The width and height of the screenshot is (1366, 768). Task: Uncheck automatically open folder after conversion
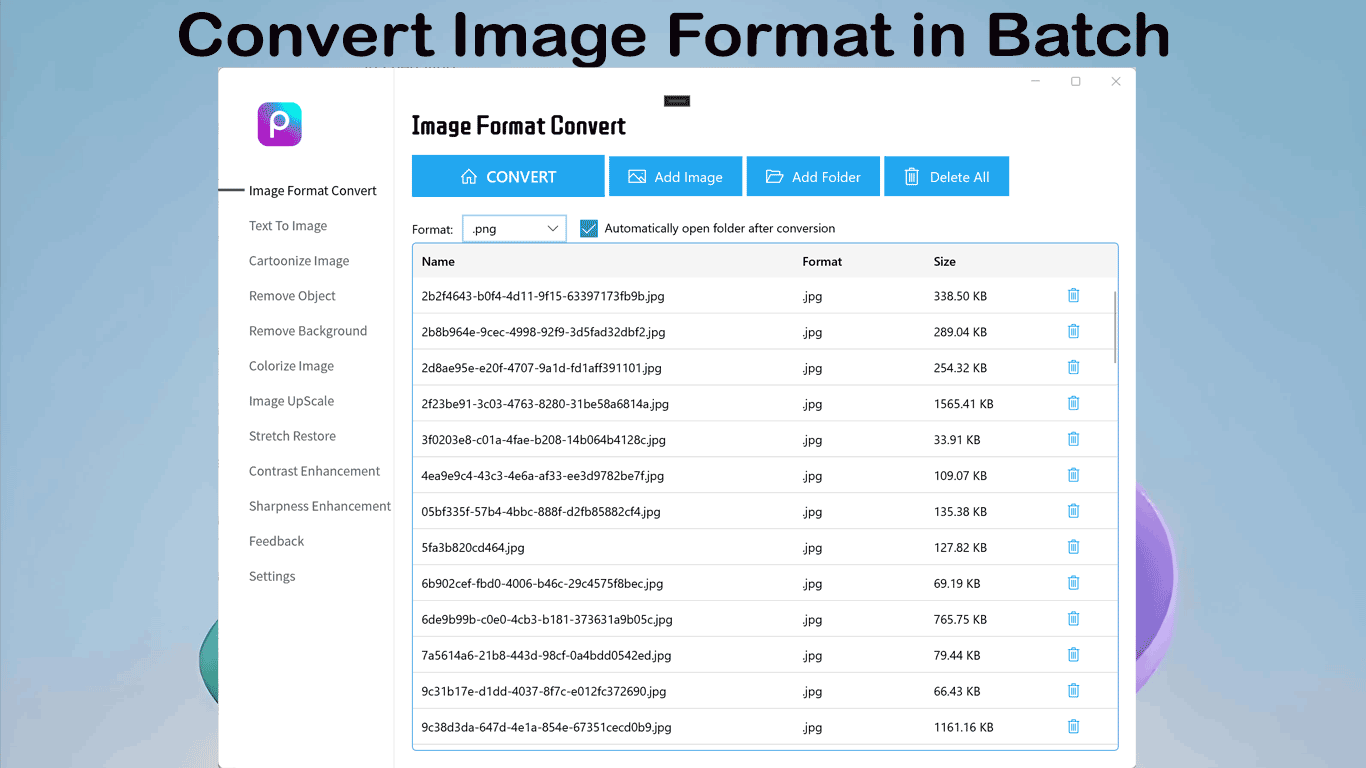pyautogui.click(x=588, y=228)
